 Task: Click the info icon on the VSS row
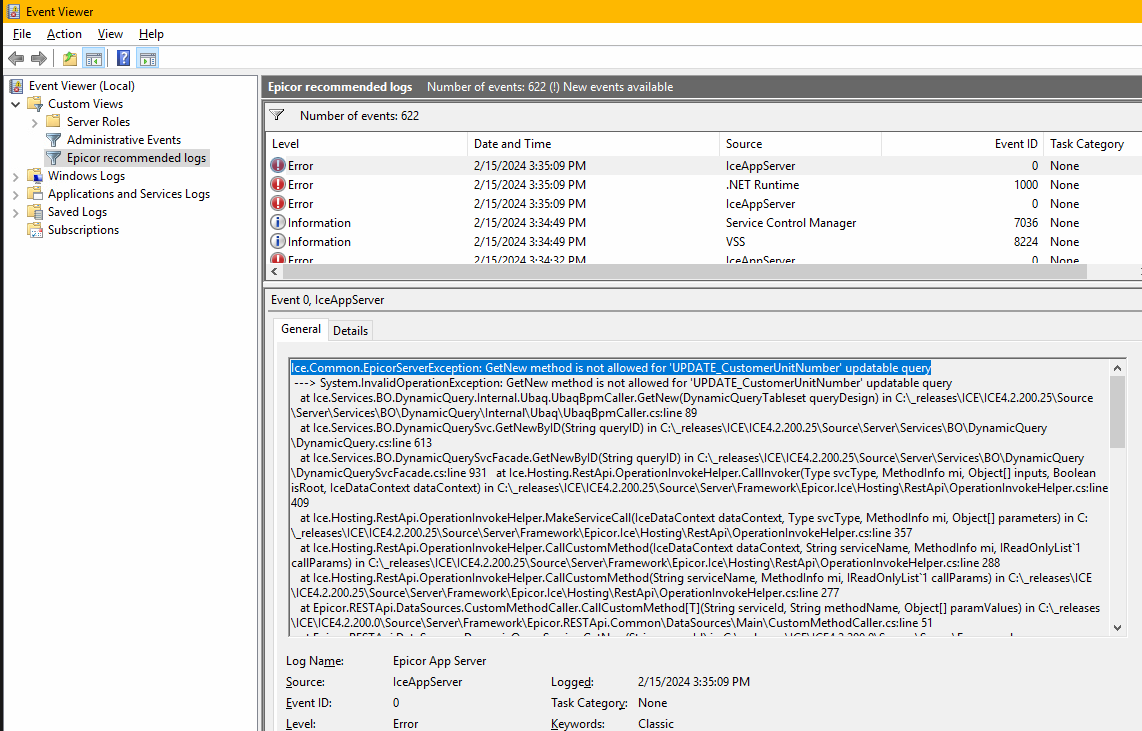(x=277, y=242)
